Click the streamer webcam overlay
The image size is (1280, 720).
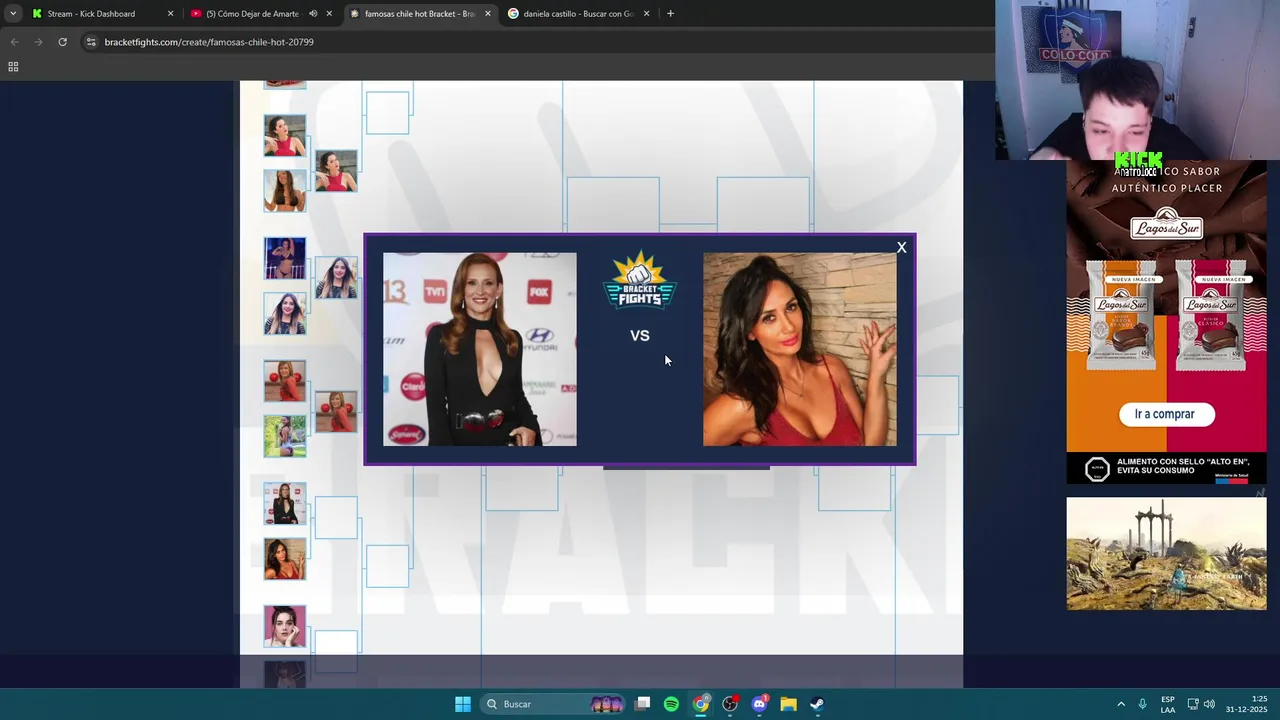click(x=1137, y=80)
